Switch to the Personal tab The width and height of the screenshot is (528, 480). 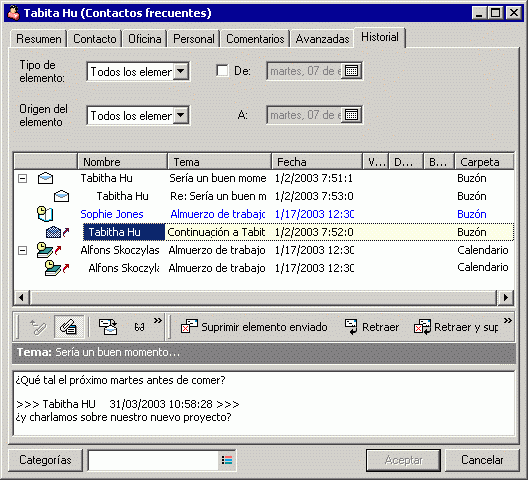click(194, 39)
